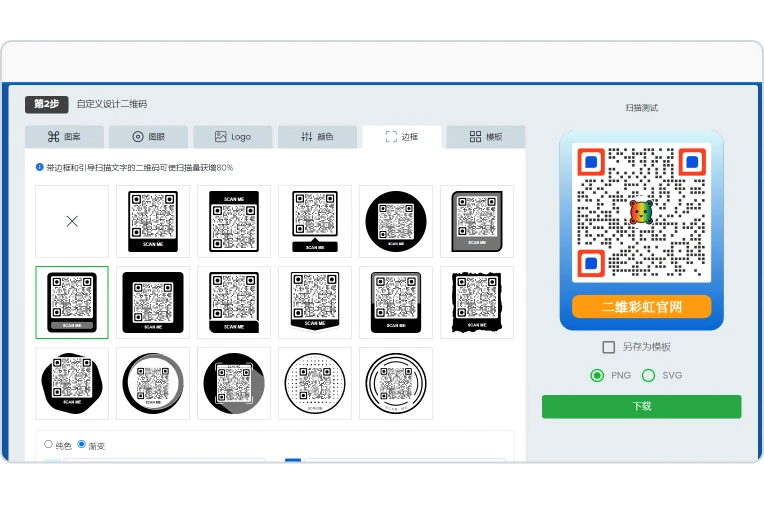Image resolution: width=764 pixels, height=506 pixels.
Task: Click the 第2步 step badge
Action: coord(47,104)
